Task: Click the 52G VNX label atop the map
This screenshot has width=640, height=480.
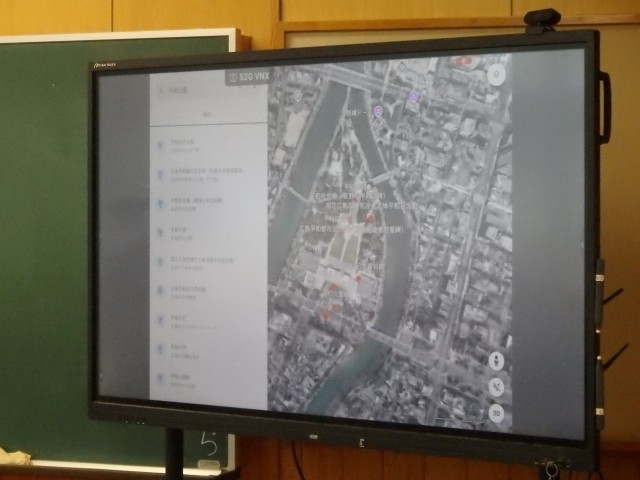Action: [247, 76]
